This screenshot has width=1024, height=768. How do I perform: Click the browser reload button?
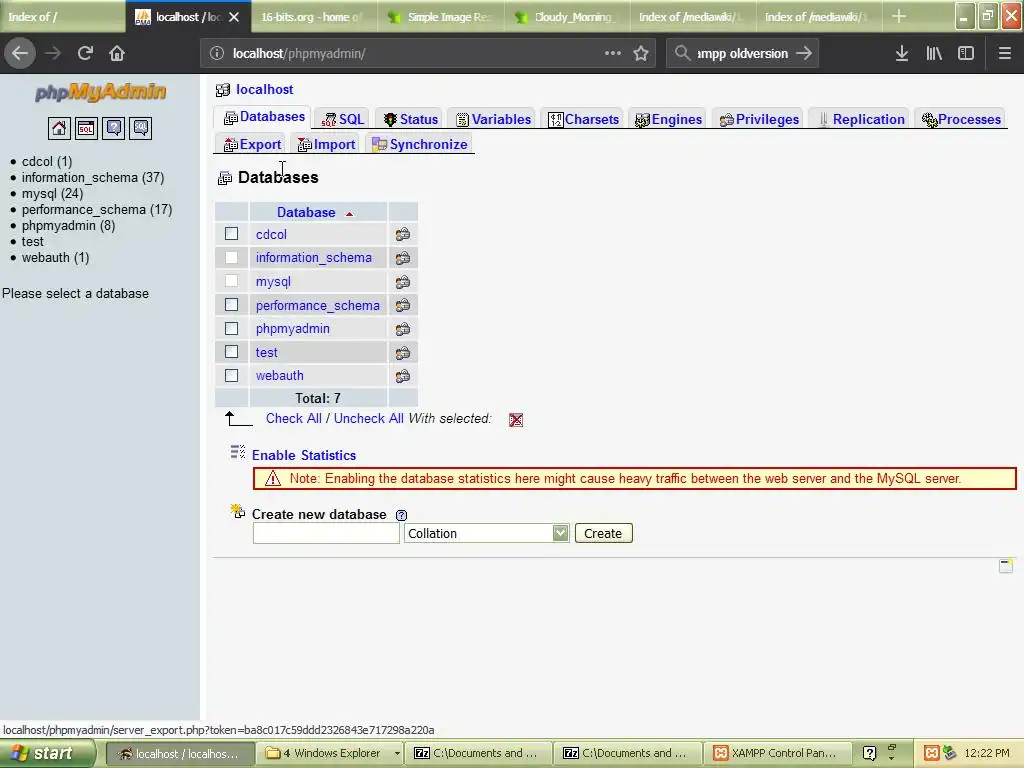pyautogui.click(x=85, y=53)
